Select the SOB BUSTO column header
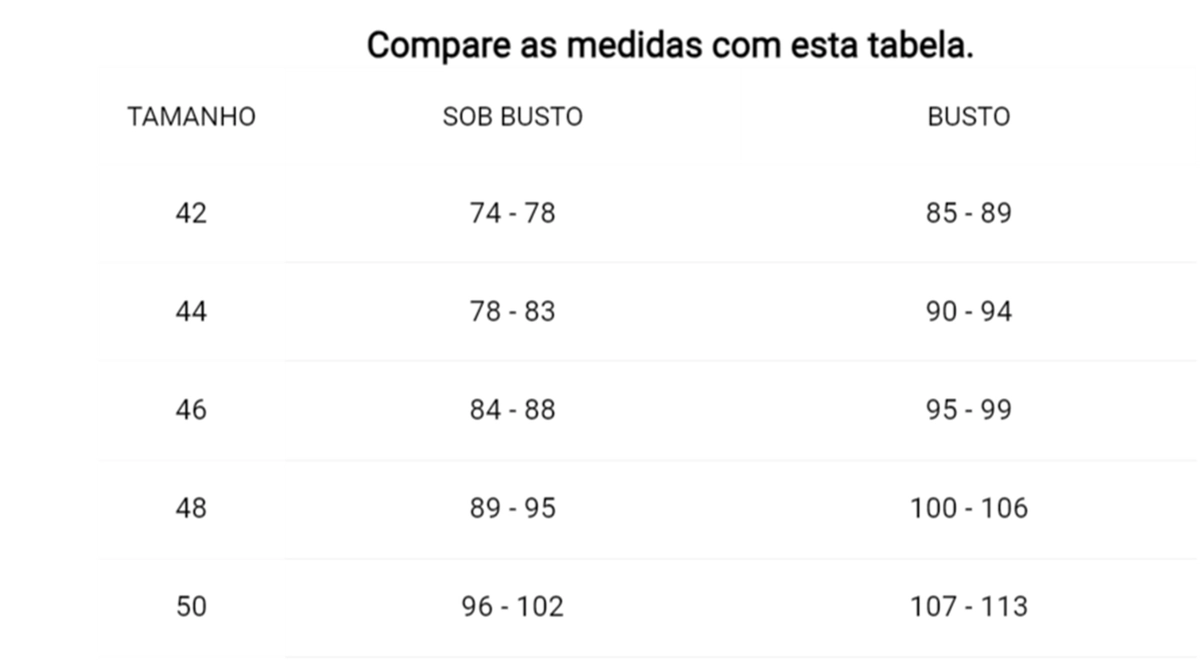 512,117
